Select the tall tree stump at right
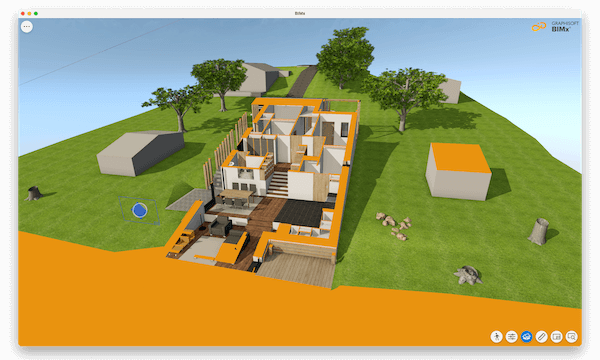 [x=539, y=231]
